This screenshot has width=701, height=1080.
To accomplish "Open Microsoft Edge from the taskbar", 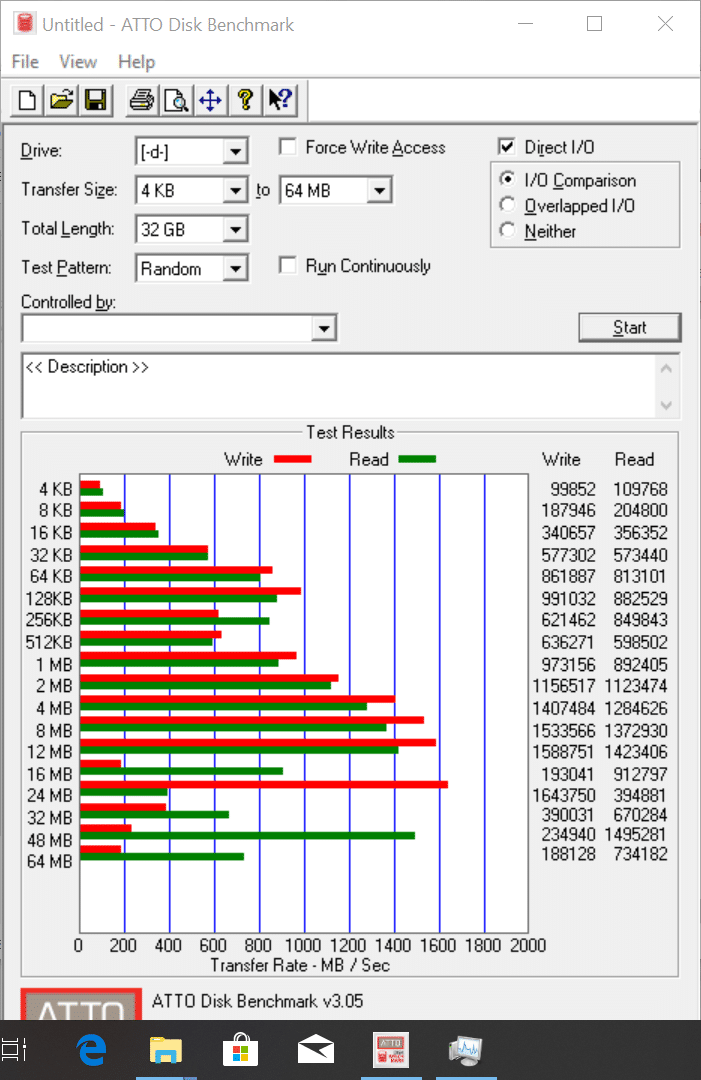I will click(92, 1050).
